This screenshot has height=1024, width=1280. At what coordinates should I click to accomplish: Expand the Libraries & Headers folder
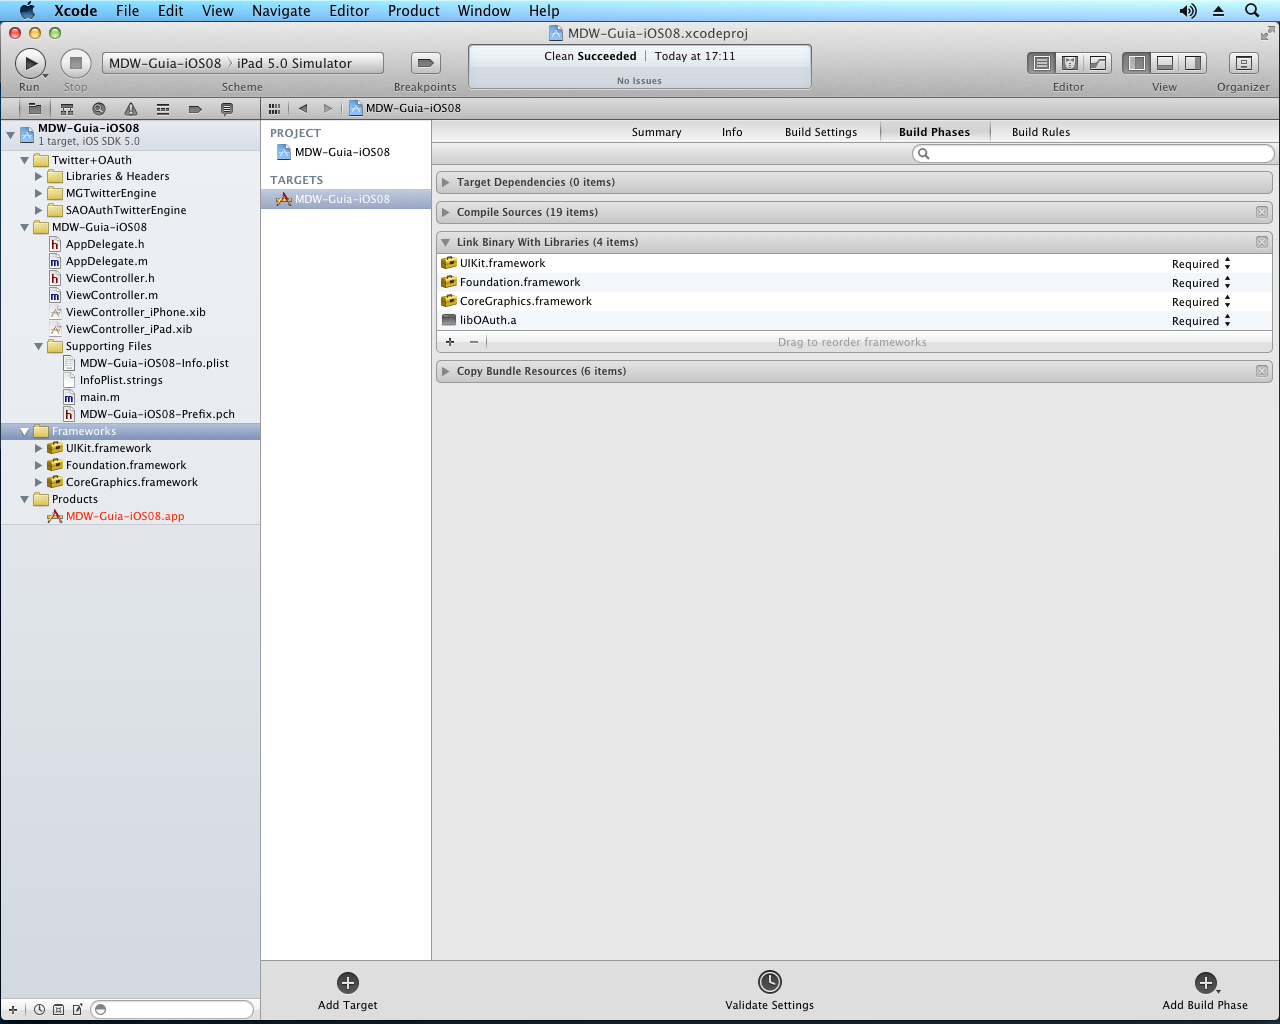(x=39, y=176)
